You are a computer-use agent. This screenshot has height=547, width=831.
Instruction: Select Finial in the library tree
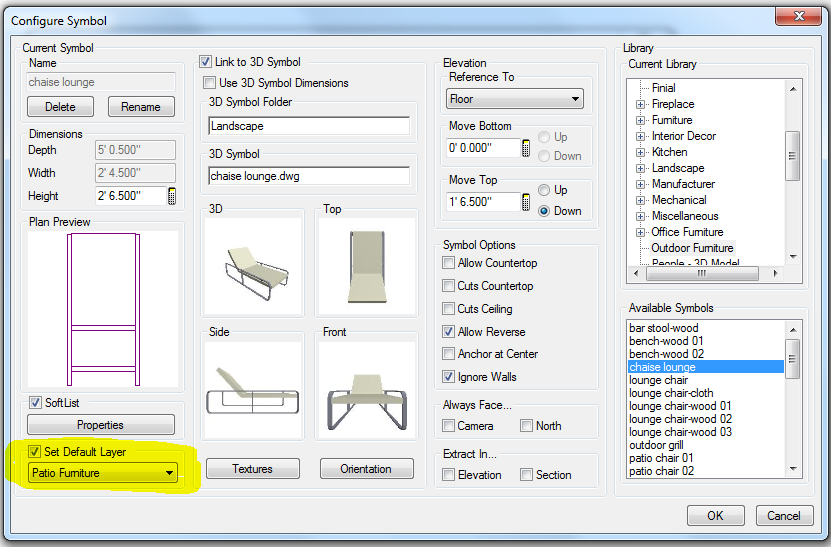(x=664, y=88)
